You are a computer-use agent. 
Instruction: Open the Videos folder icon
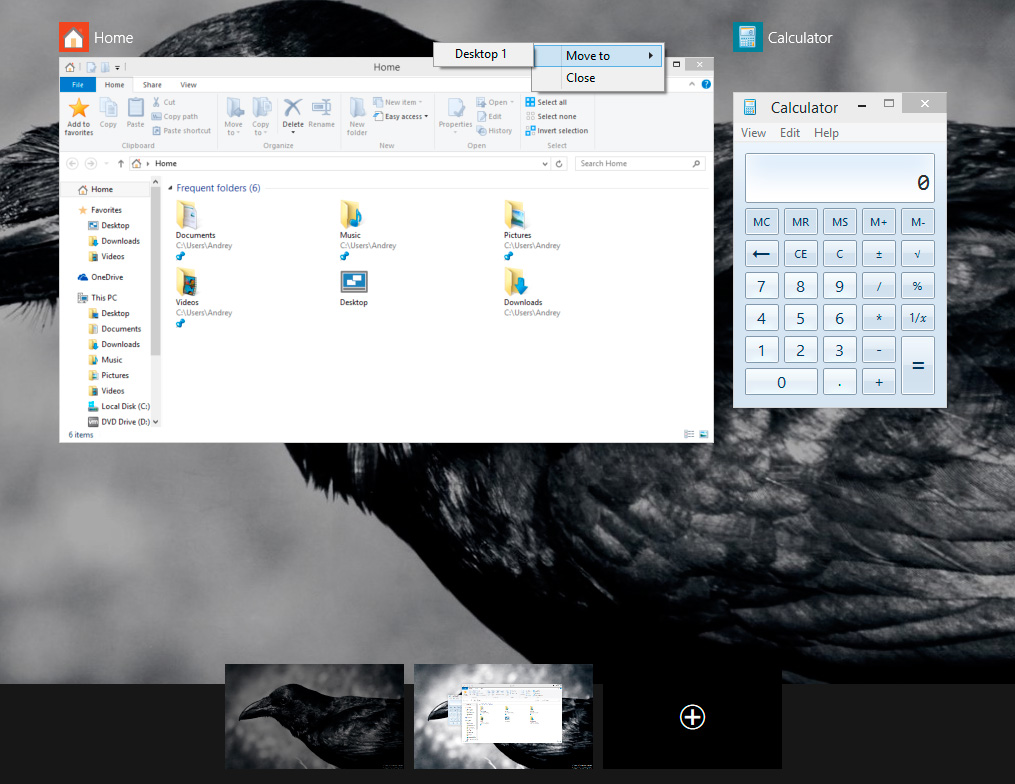(186, 282)
